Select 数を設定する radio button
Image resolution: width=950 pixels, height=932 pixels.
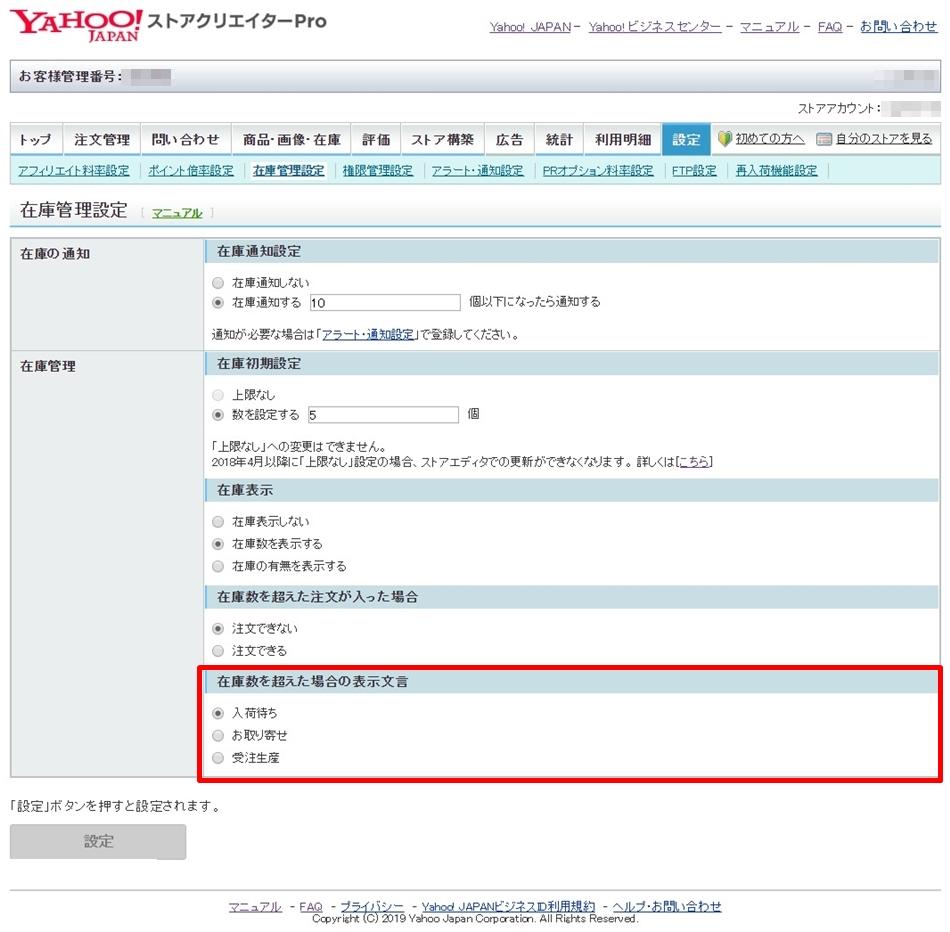pyautogui.click(x=218, y=415)
